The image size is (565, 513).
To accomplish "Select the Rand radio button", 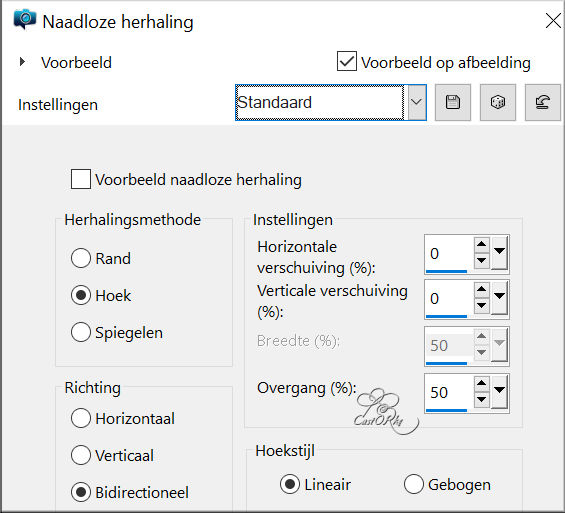I will (x=81, y=258).
